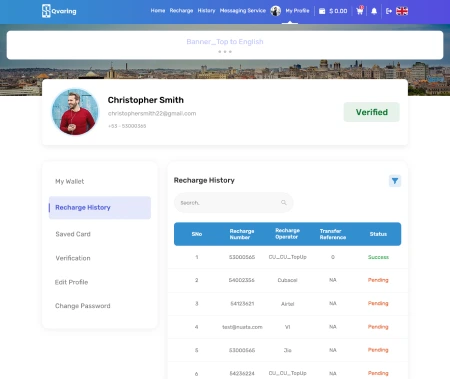
Task: Click the Verified status badge
Action: pyautogui.click(x=372, y=112)
